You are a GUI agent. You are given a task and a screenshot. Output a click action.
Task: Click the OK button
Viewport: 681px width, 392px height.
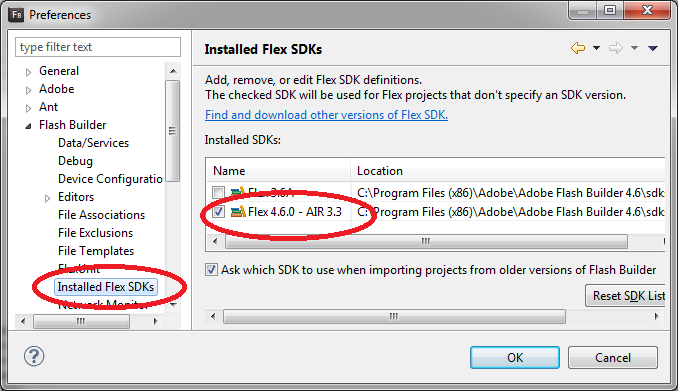515,357
